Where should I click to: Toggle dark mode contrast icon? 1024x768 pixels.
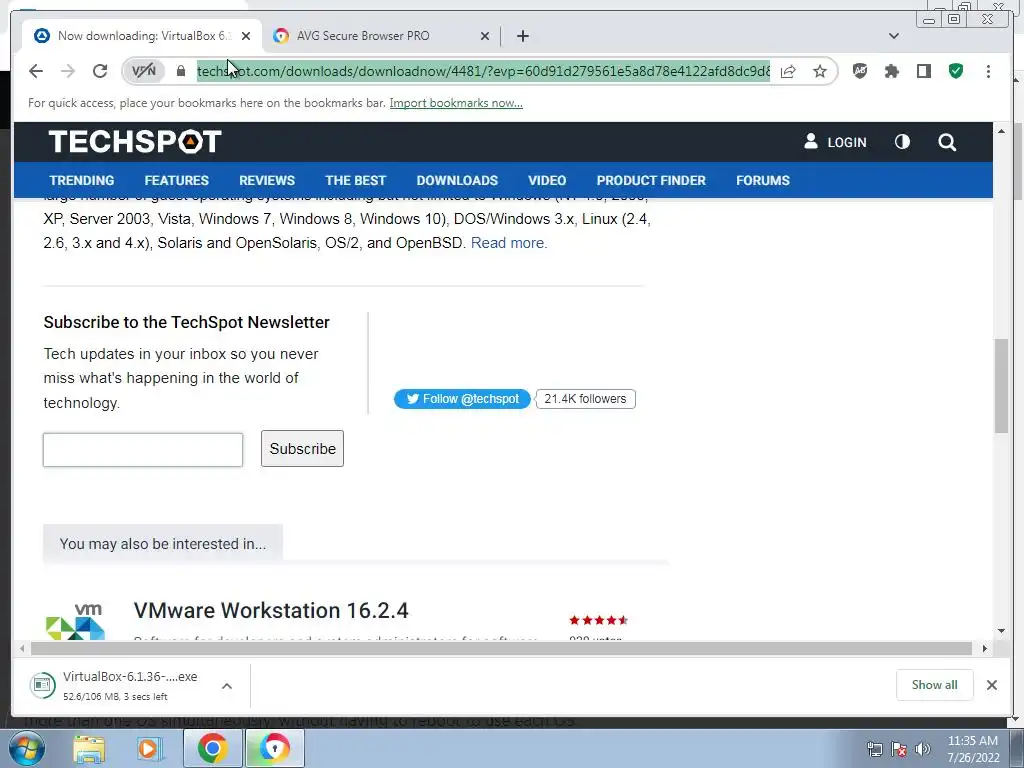pos(902,142)
